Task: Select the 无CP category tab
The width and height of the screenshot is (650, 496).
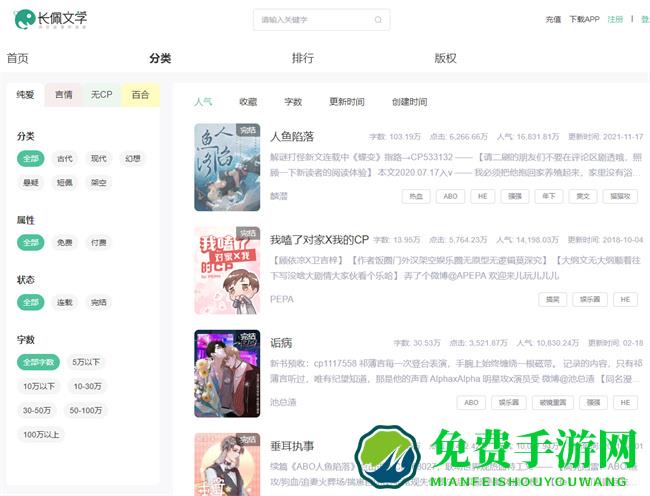Action: [101, 95]
